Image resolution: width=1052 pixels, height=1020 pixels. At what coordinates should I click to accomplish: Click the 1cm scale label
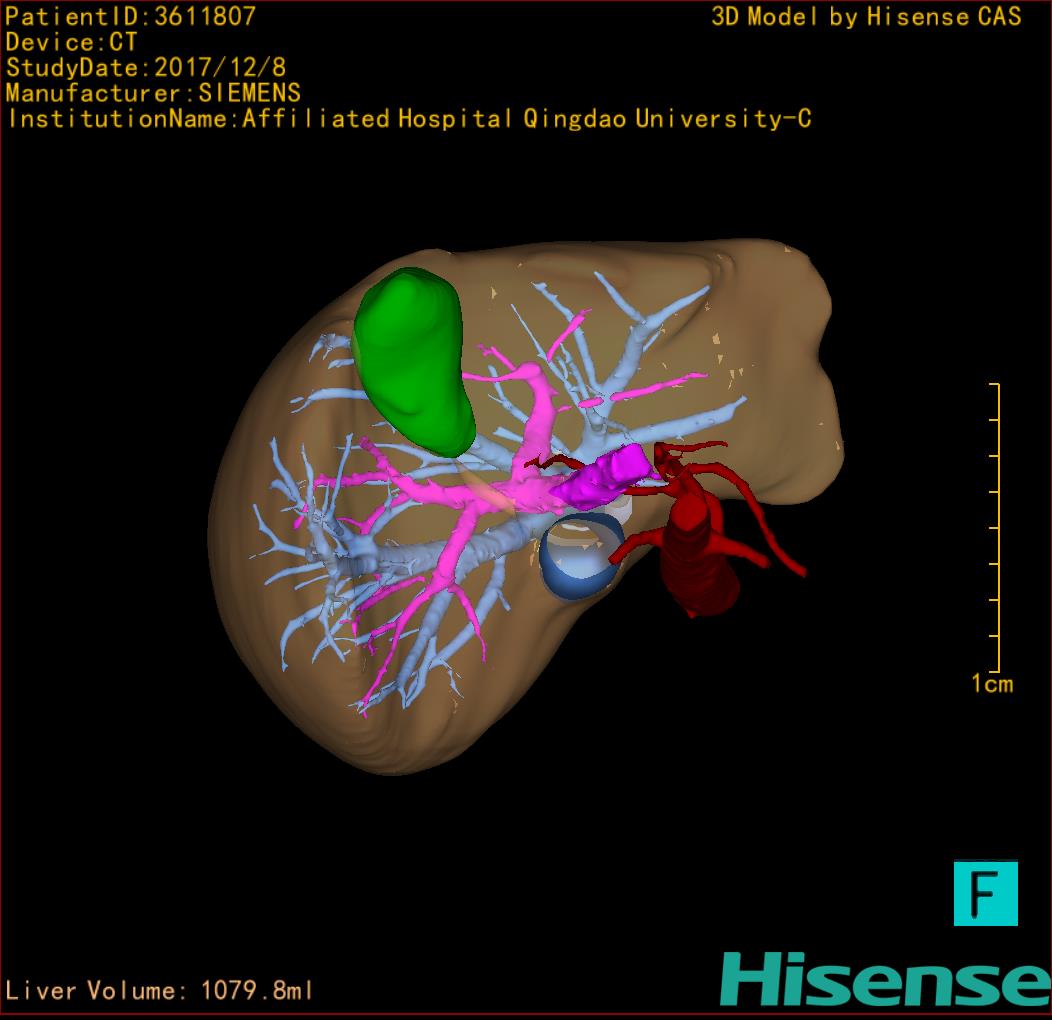click(x=992, y=684)
